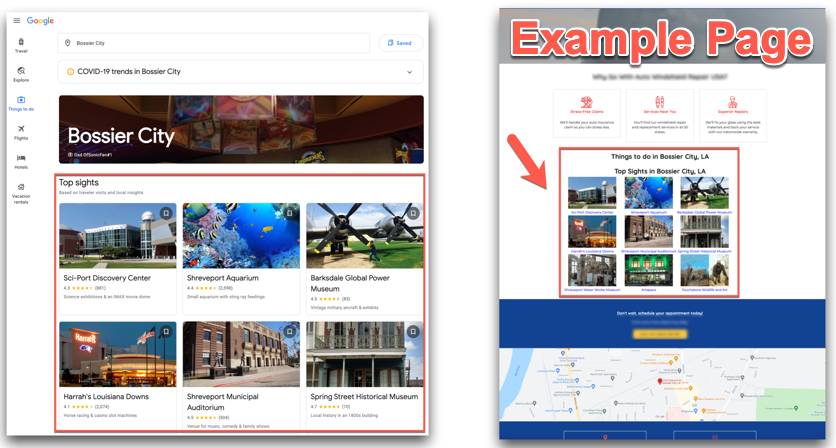Click the Shreveport Municipal Auditorium link on example page
Viewport: 836px width, 448px height.
tap(649, 251)
